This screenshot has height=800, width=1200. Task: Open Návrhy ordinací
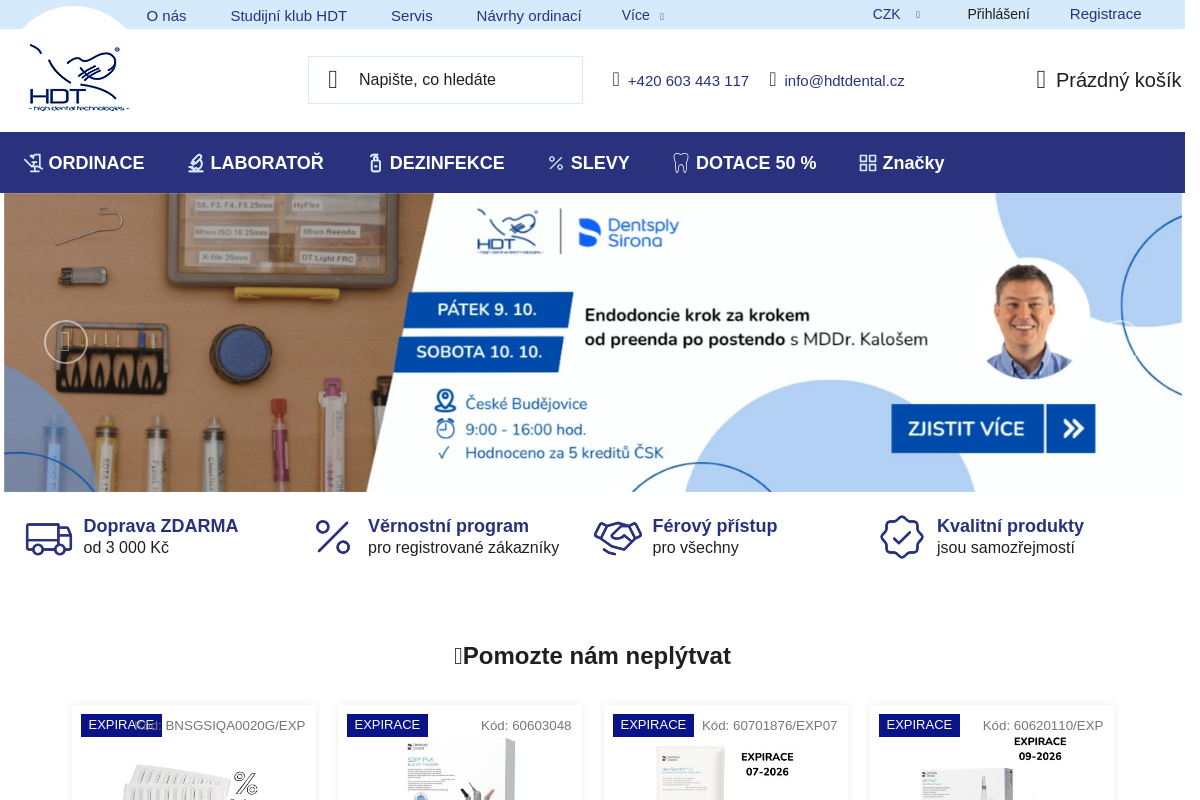(x=529, y=15)
